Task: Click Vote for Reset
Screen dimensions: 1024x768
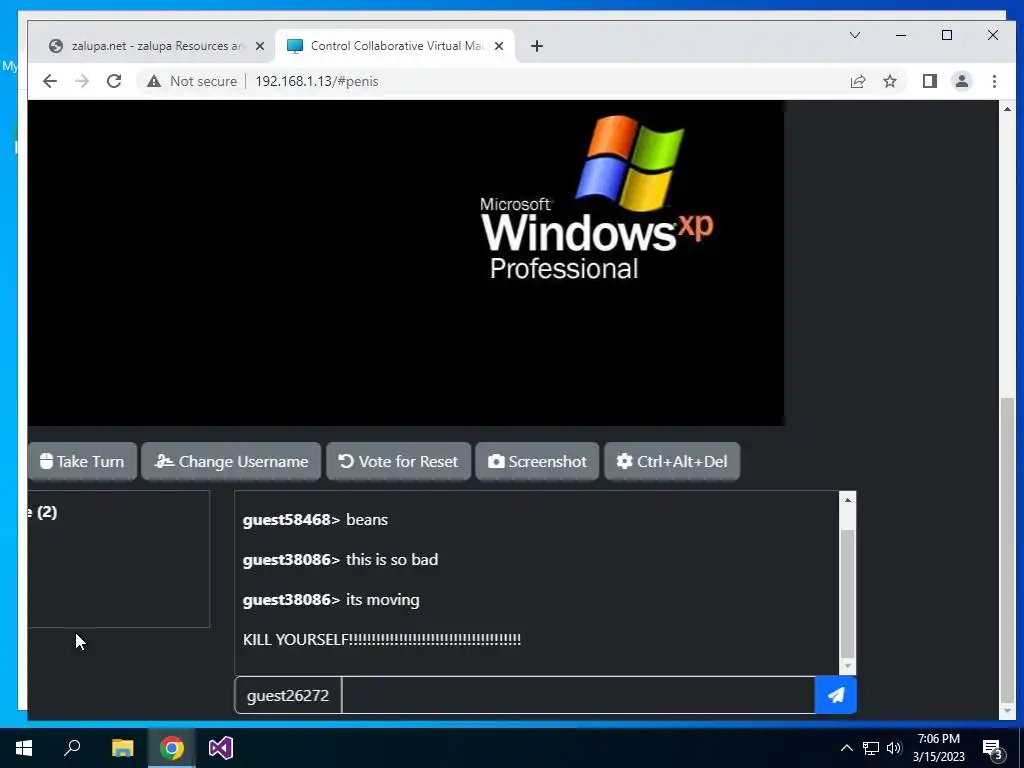Action: pyautogui.click(x=398, y=461)
